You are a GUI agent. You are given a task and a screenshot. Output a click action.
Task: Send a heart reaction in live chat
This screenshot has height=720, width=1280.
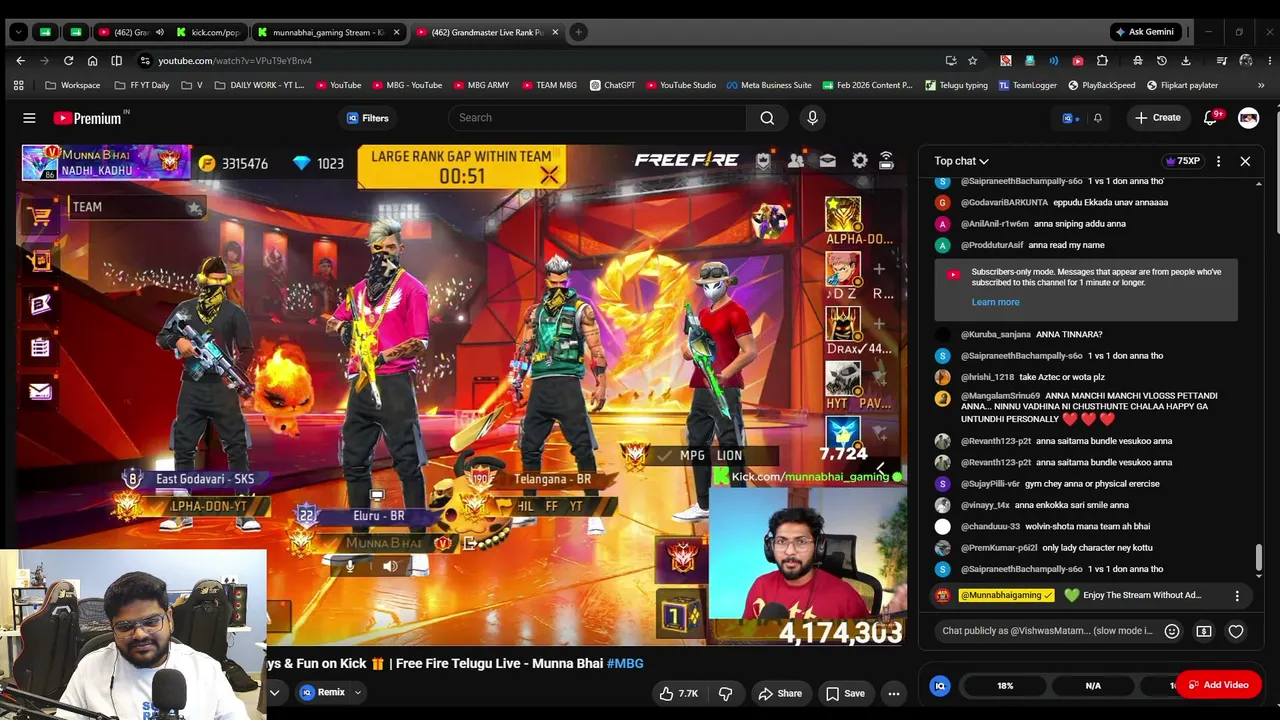pos(1236,631)
